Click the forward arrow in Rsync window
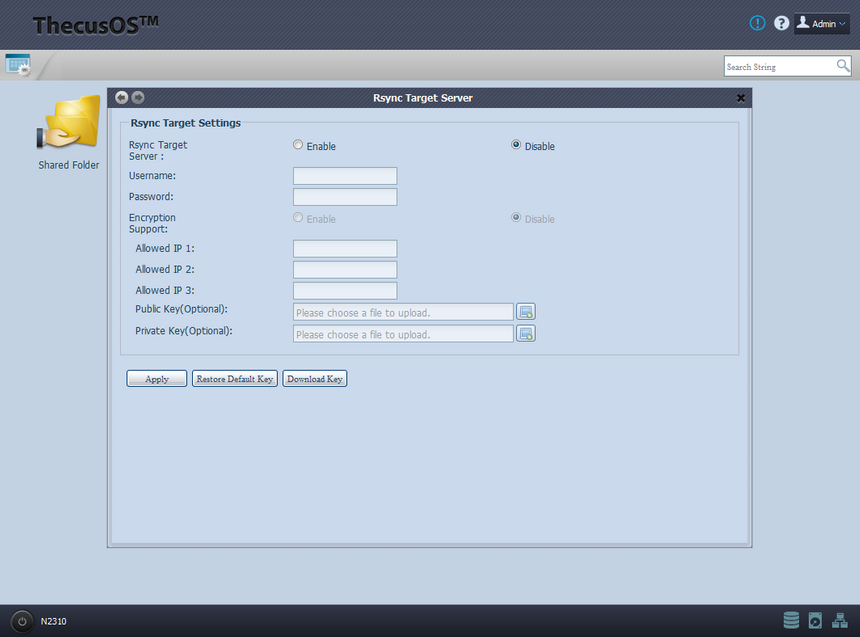This screenshot has height=637, width=860. (138, 97)
